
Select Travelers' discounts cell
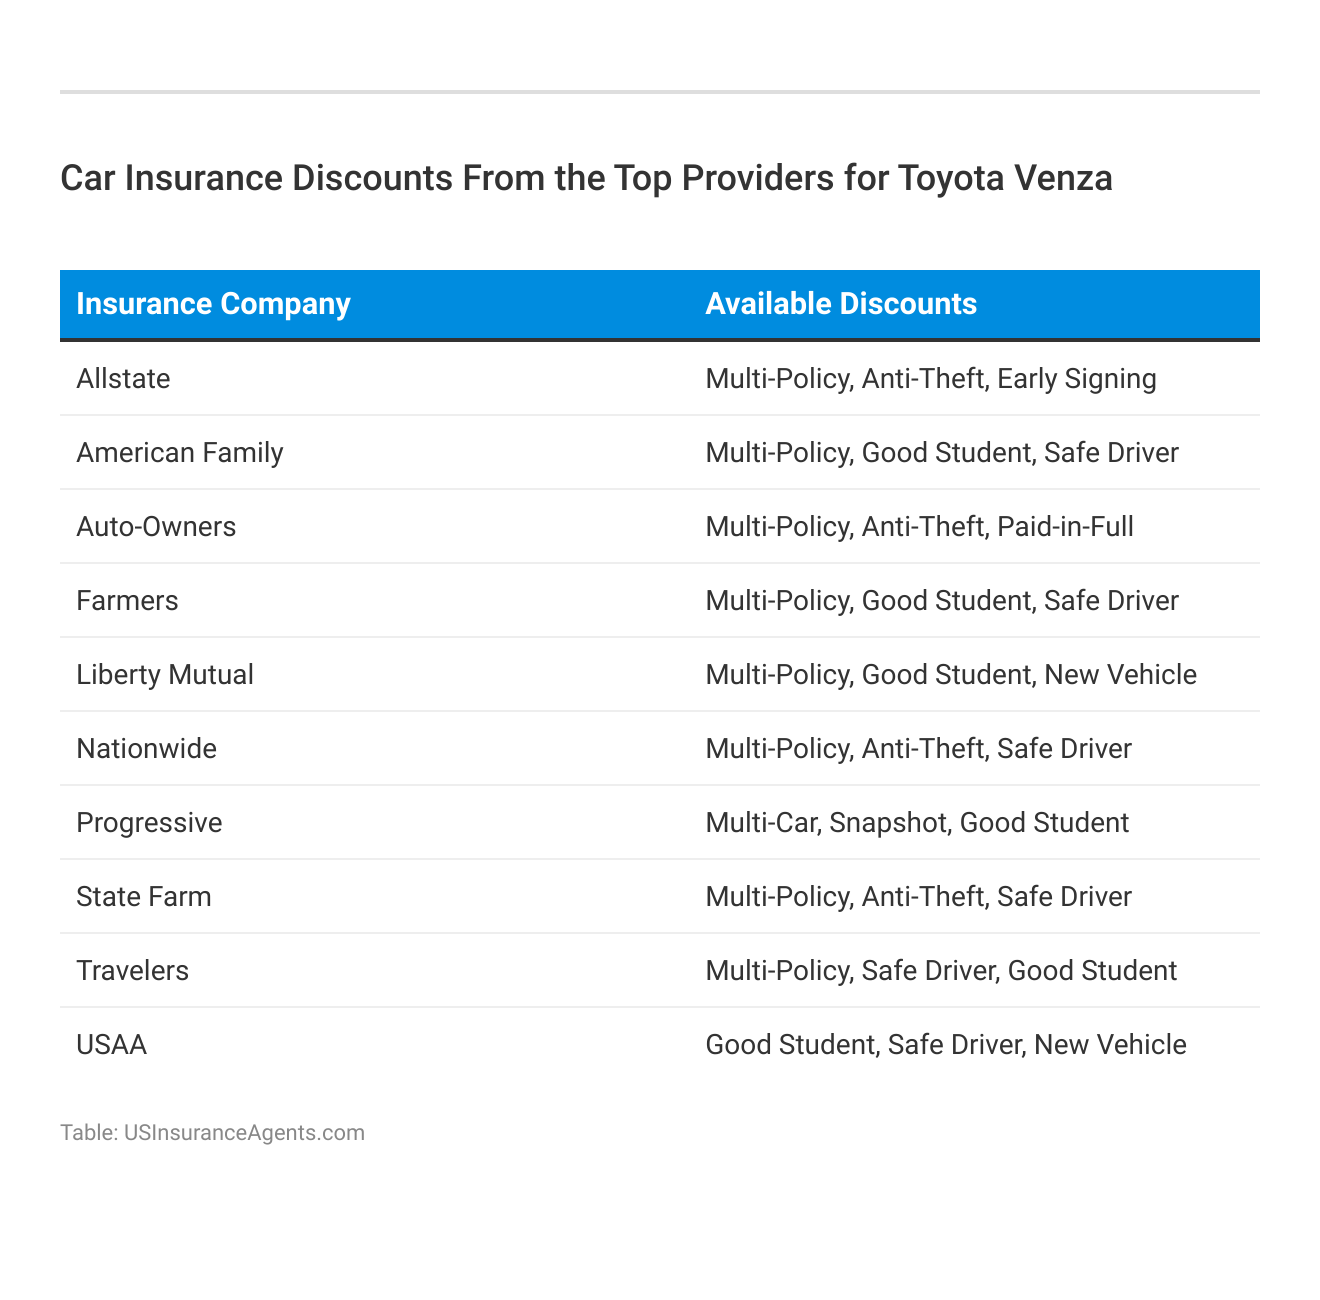pyautogui.click(x=941, y=971)
